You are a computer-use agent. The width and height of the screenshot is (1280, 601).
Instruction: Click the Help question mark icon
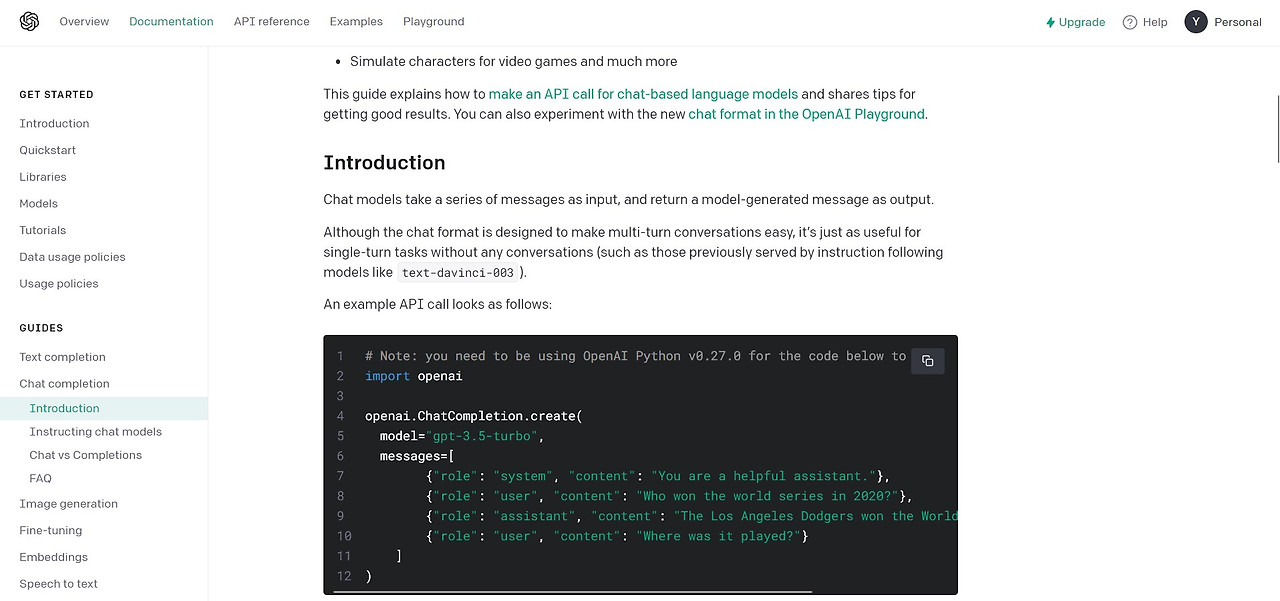point(1130,22)
